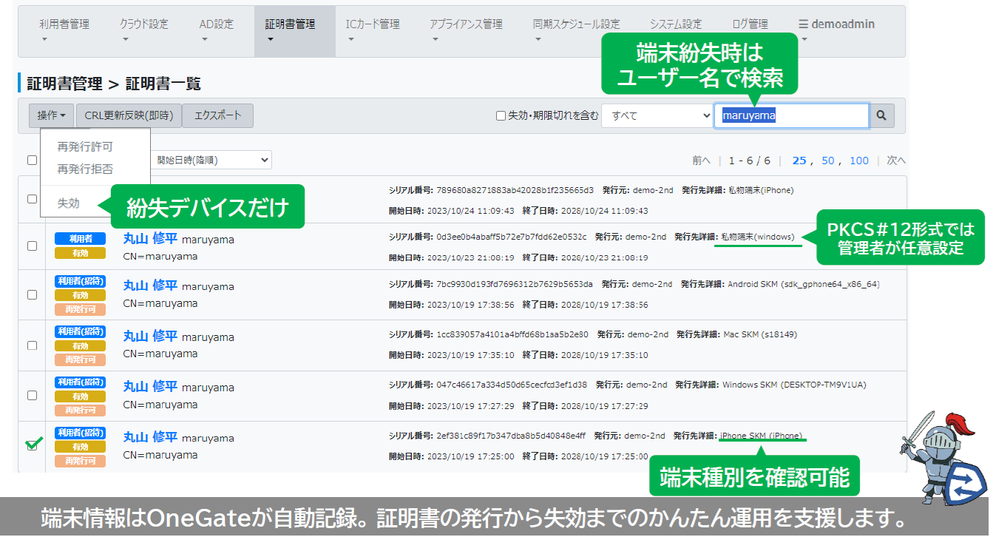Set page size to 50 items
Image resolution: width=990 pixels, height=537 pixels.
[x=828, y=160]
